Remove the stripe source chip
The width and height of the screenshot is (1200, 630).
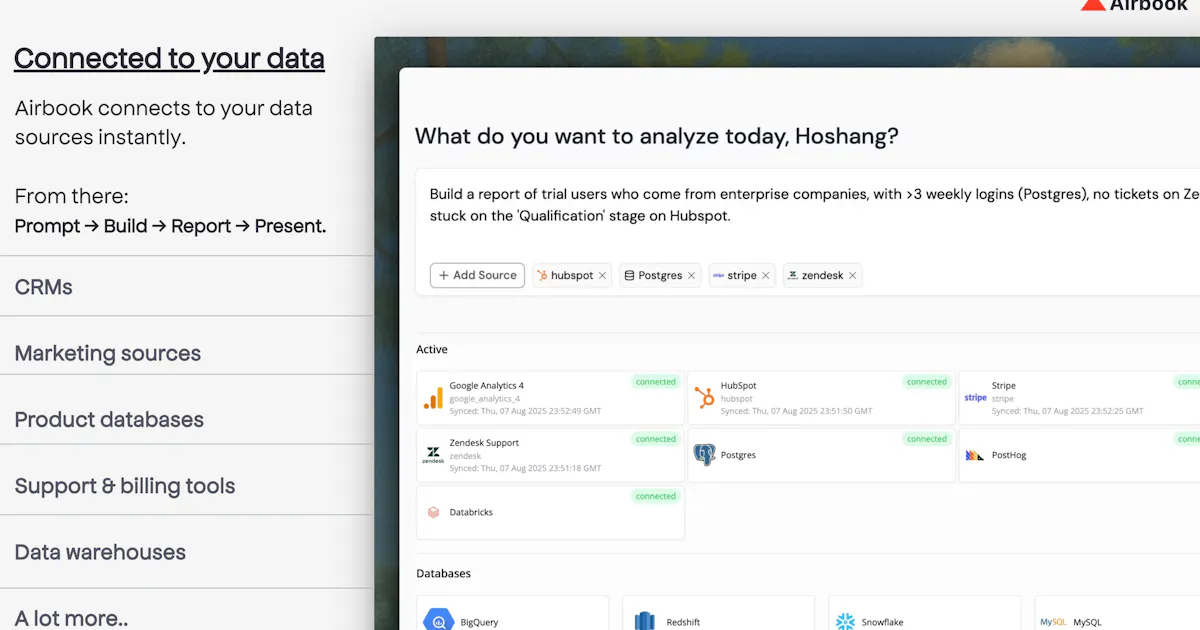766,276
